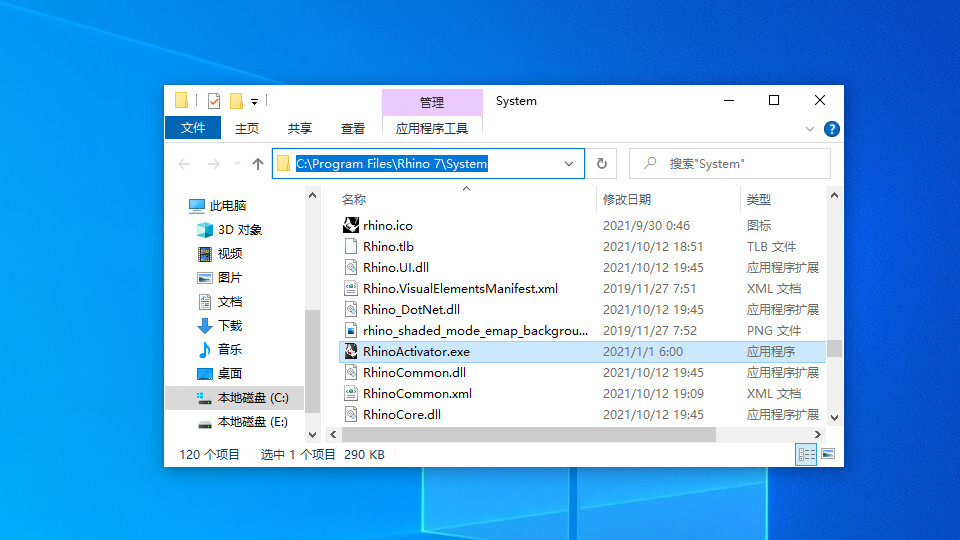960x540 pixels.
Task: Expand the ribbon with chevron arrow
Action: [811, 129]
